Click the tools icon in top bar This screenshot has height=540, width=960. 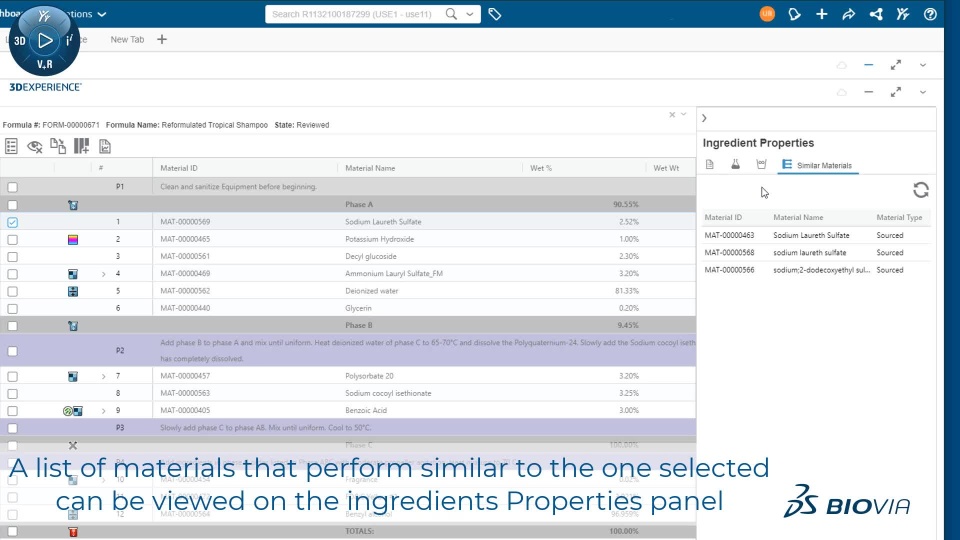pos(903,13)
